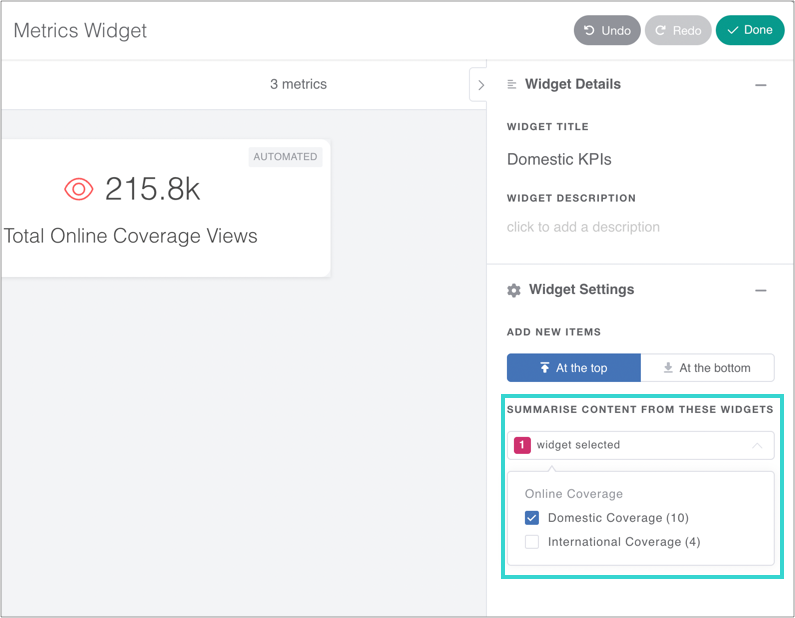Click the Widget Settings gear icon
The width and height of the screenshot is (795, 618).
pyautogui.click(x=514, y=290)
